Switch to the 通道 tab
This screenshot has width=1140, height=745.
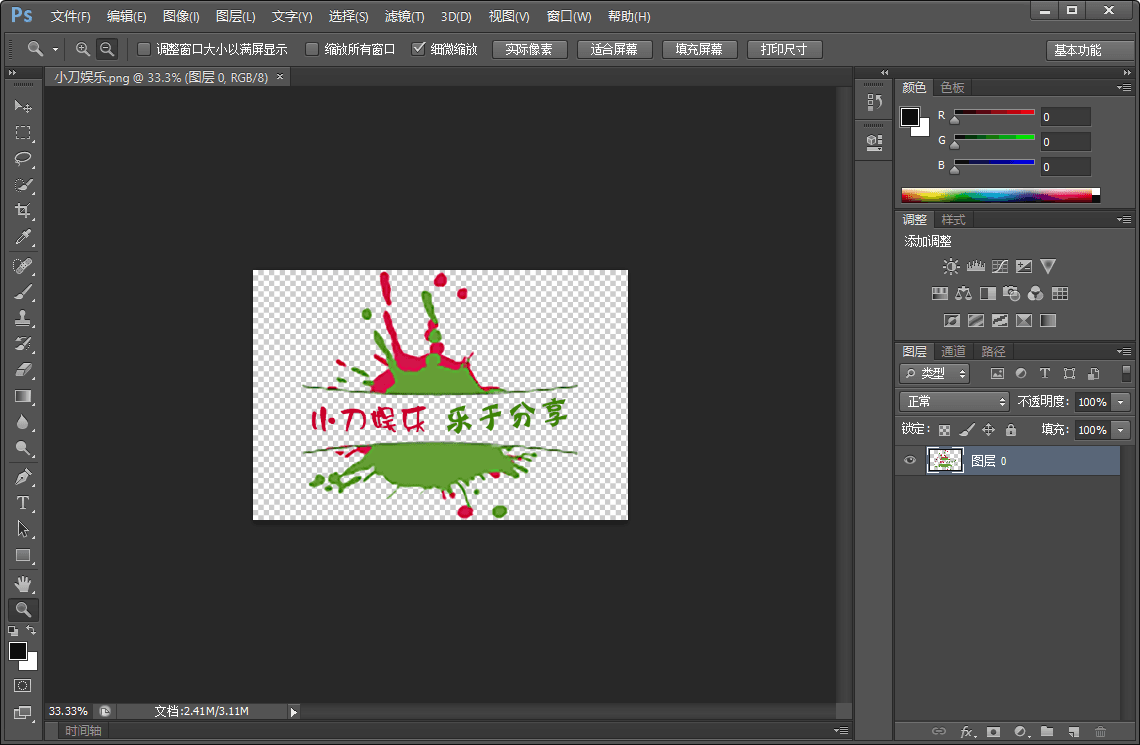pos(954,351)
